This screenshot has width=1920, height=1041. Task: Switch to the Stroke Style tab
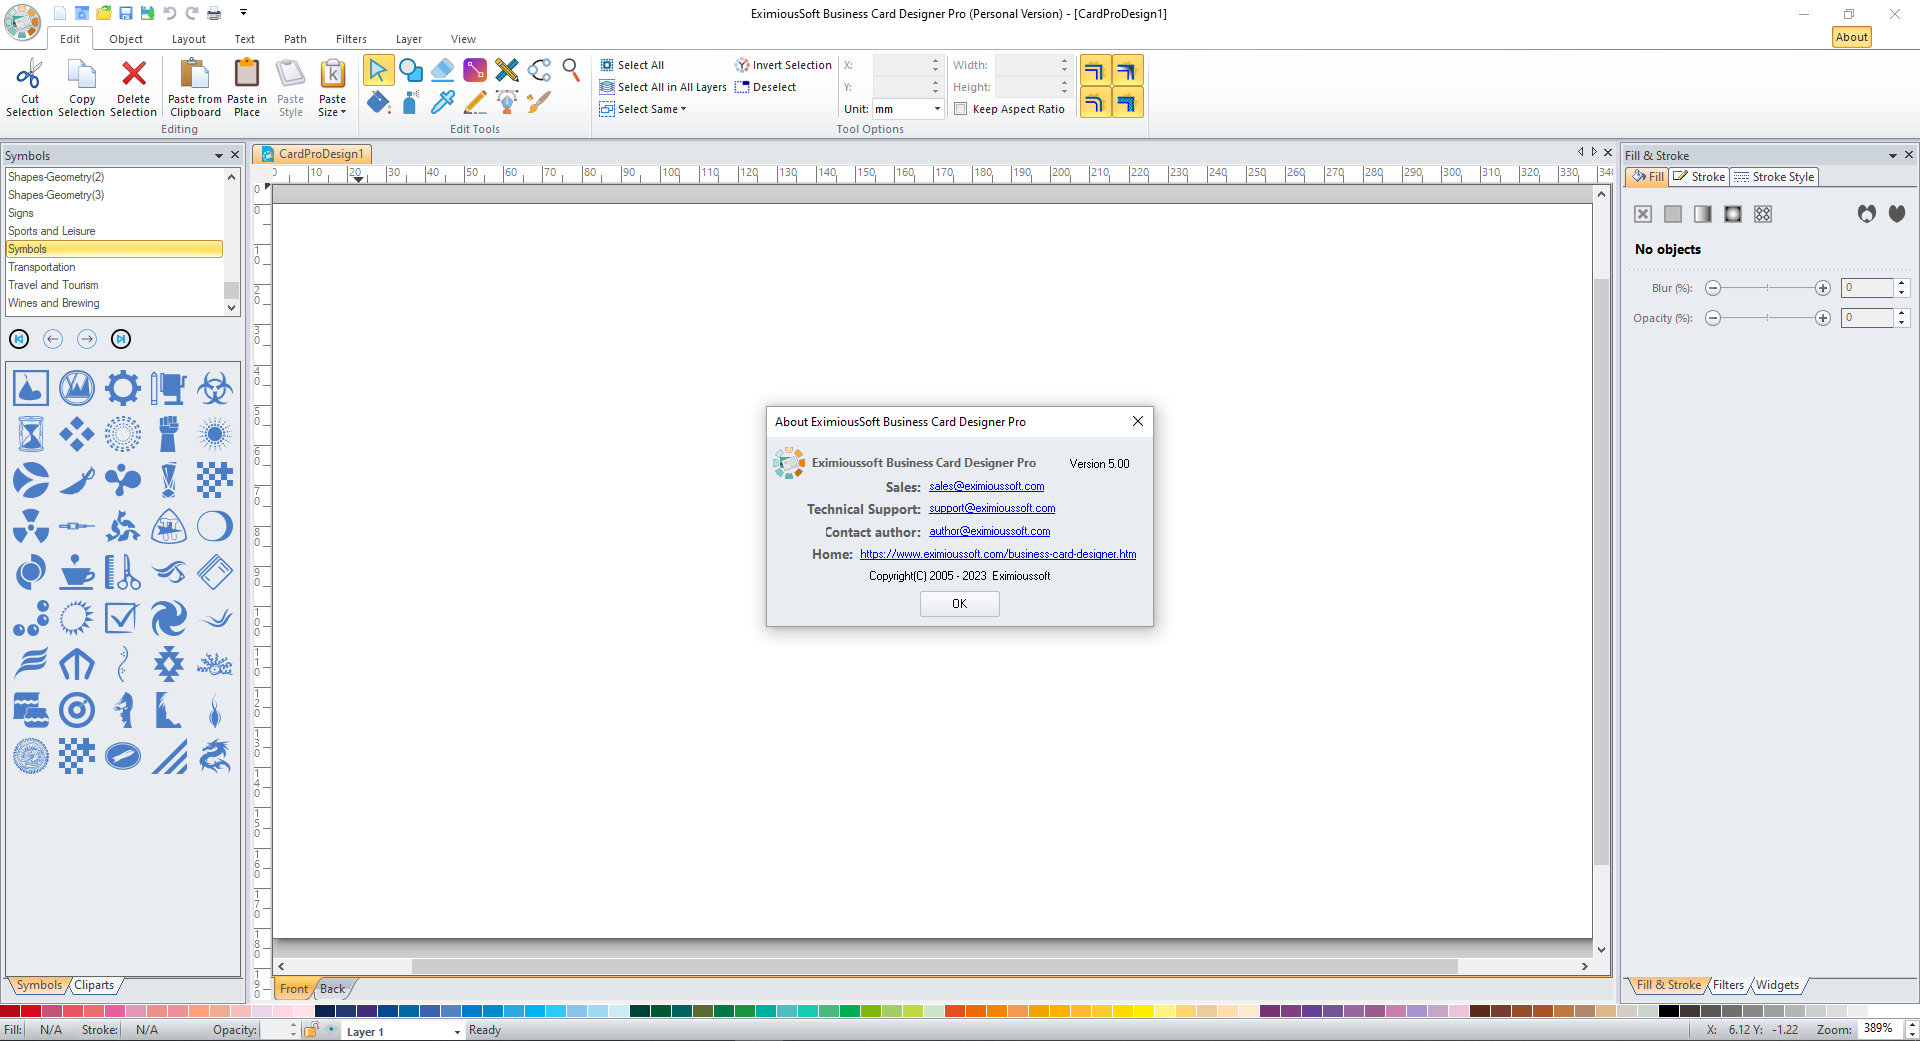point(1774,177)
